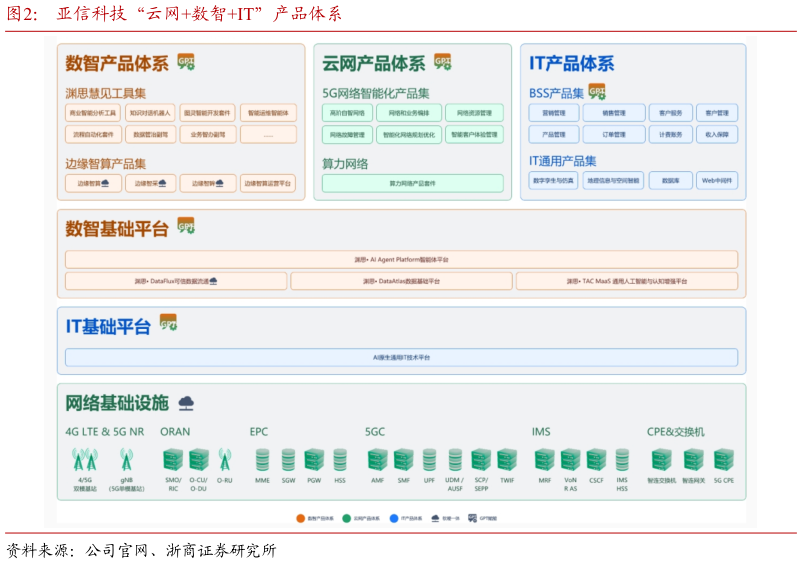Click the UPF database icon
The height and width of the screenshot is (564, 802).
(x=429, y=460)
